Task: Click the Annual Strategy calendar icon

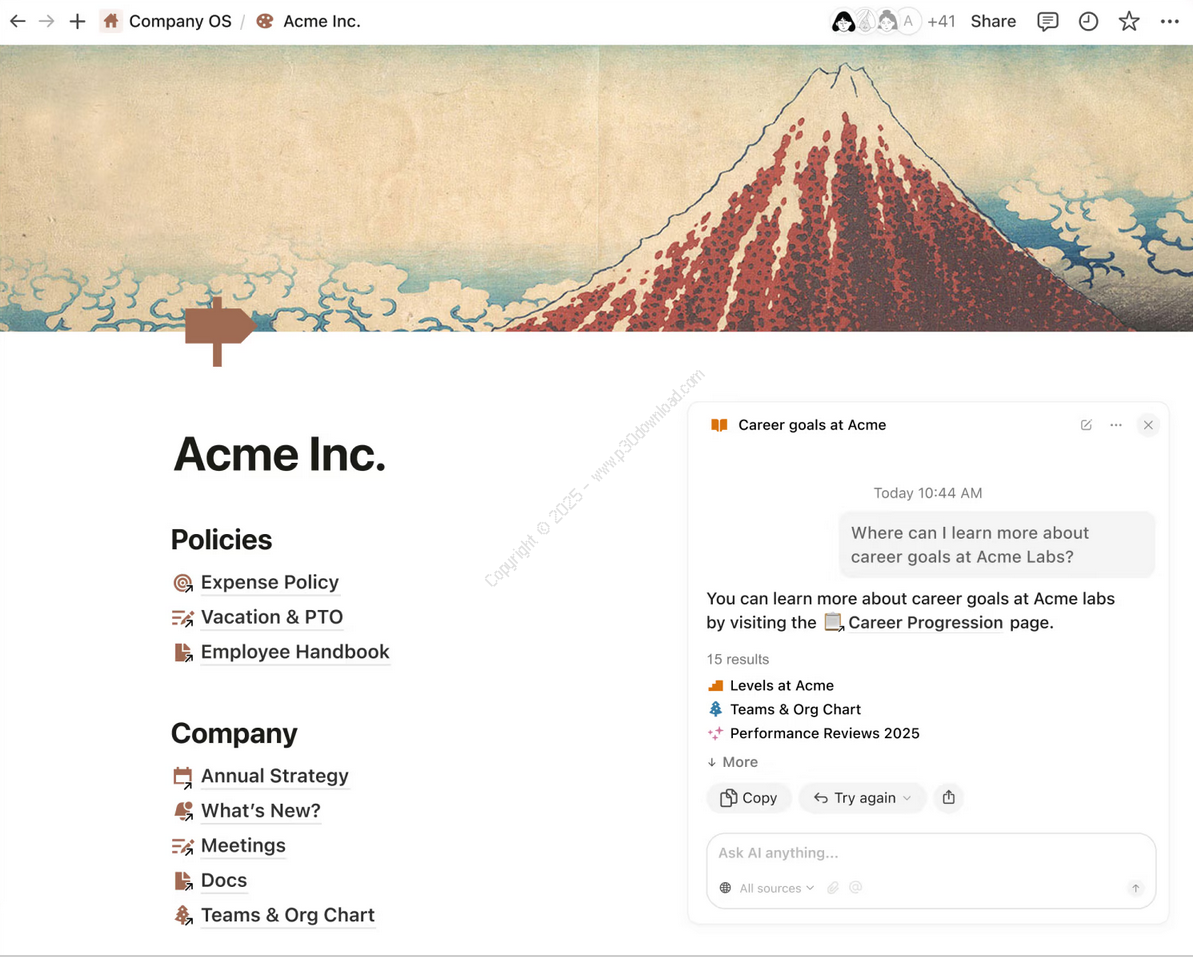Action: 183,777
